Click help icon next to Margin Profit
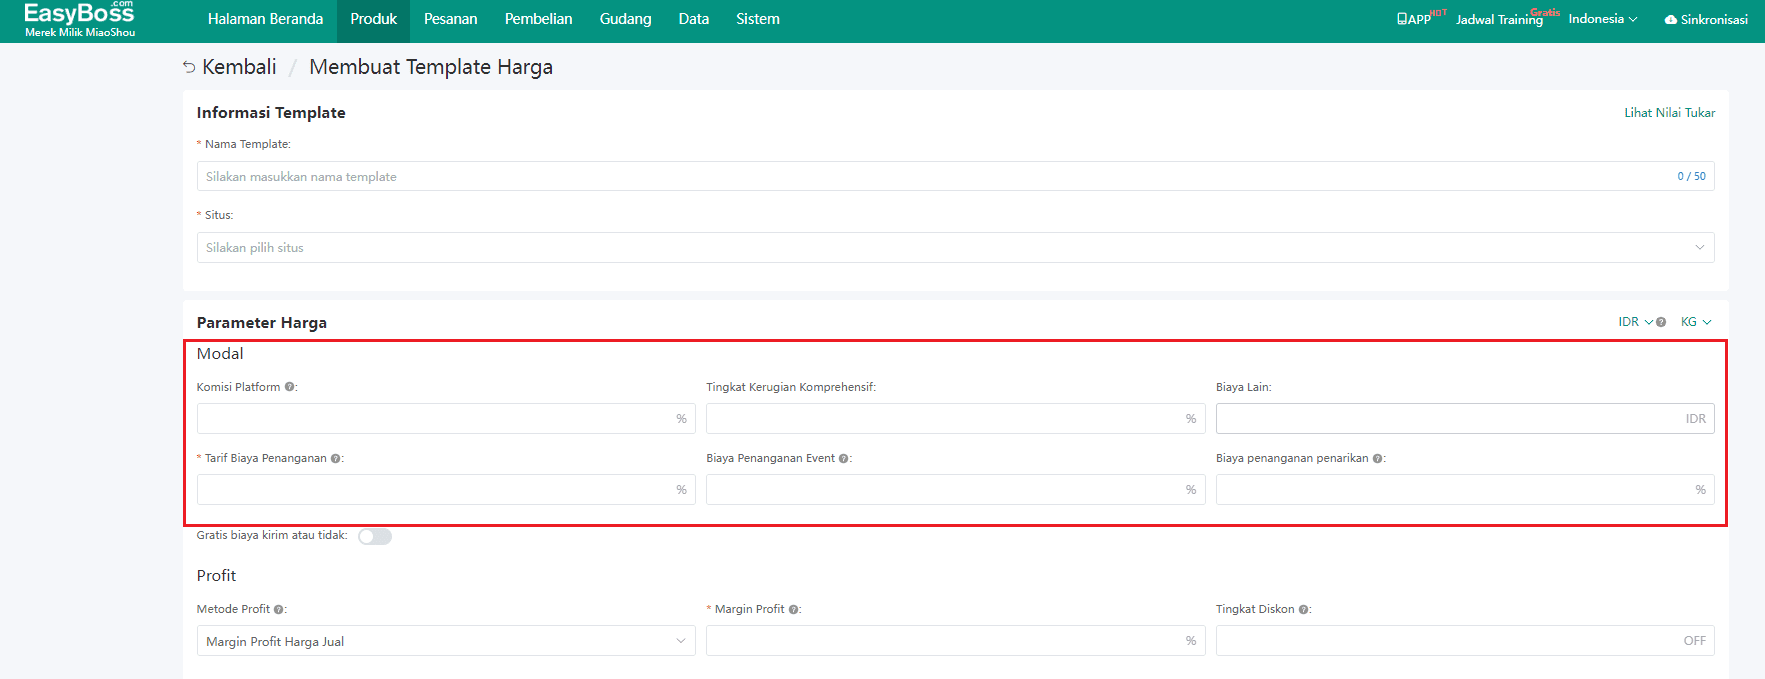Image resolution: width=1765 pixels, height=679 pixels. click(x=794, y=610)
